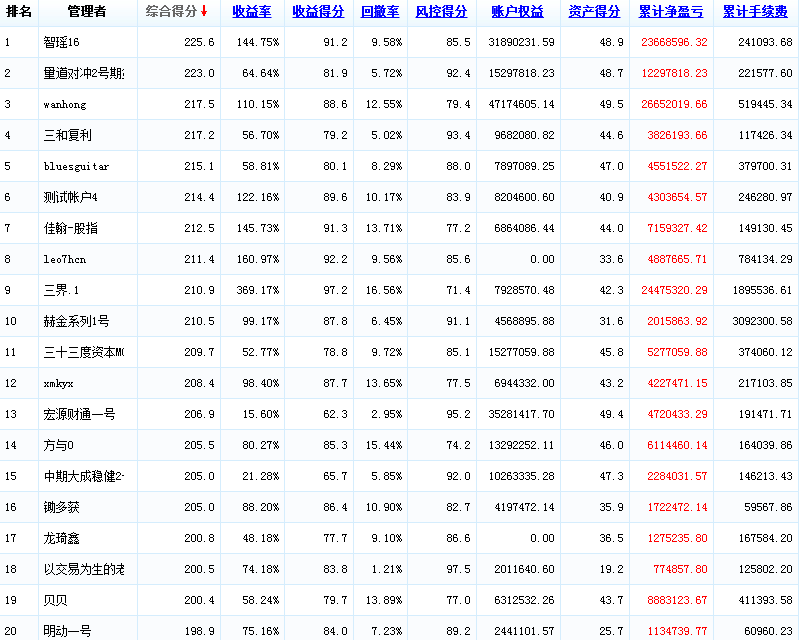
Task: Click the 回撤率 column header
Action: 379,12
